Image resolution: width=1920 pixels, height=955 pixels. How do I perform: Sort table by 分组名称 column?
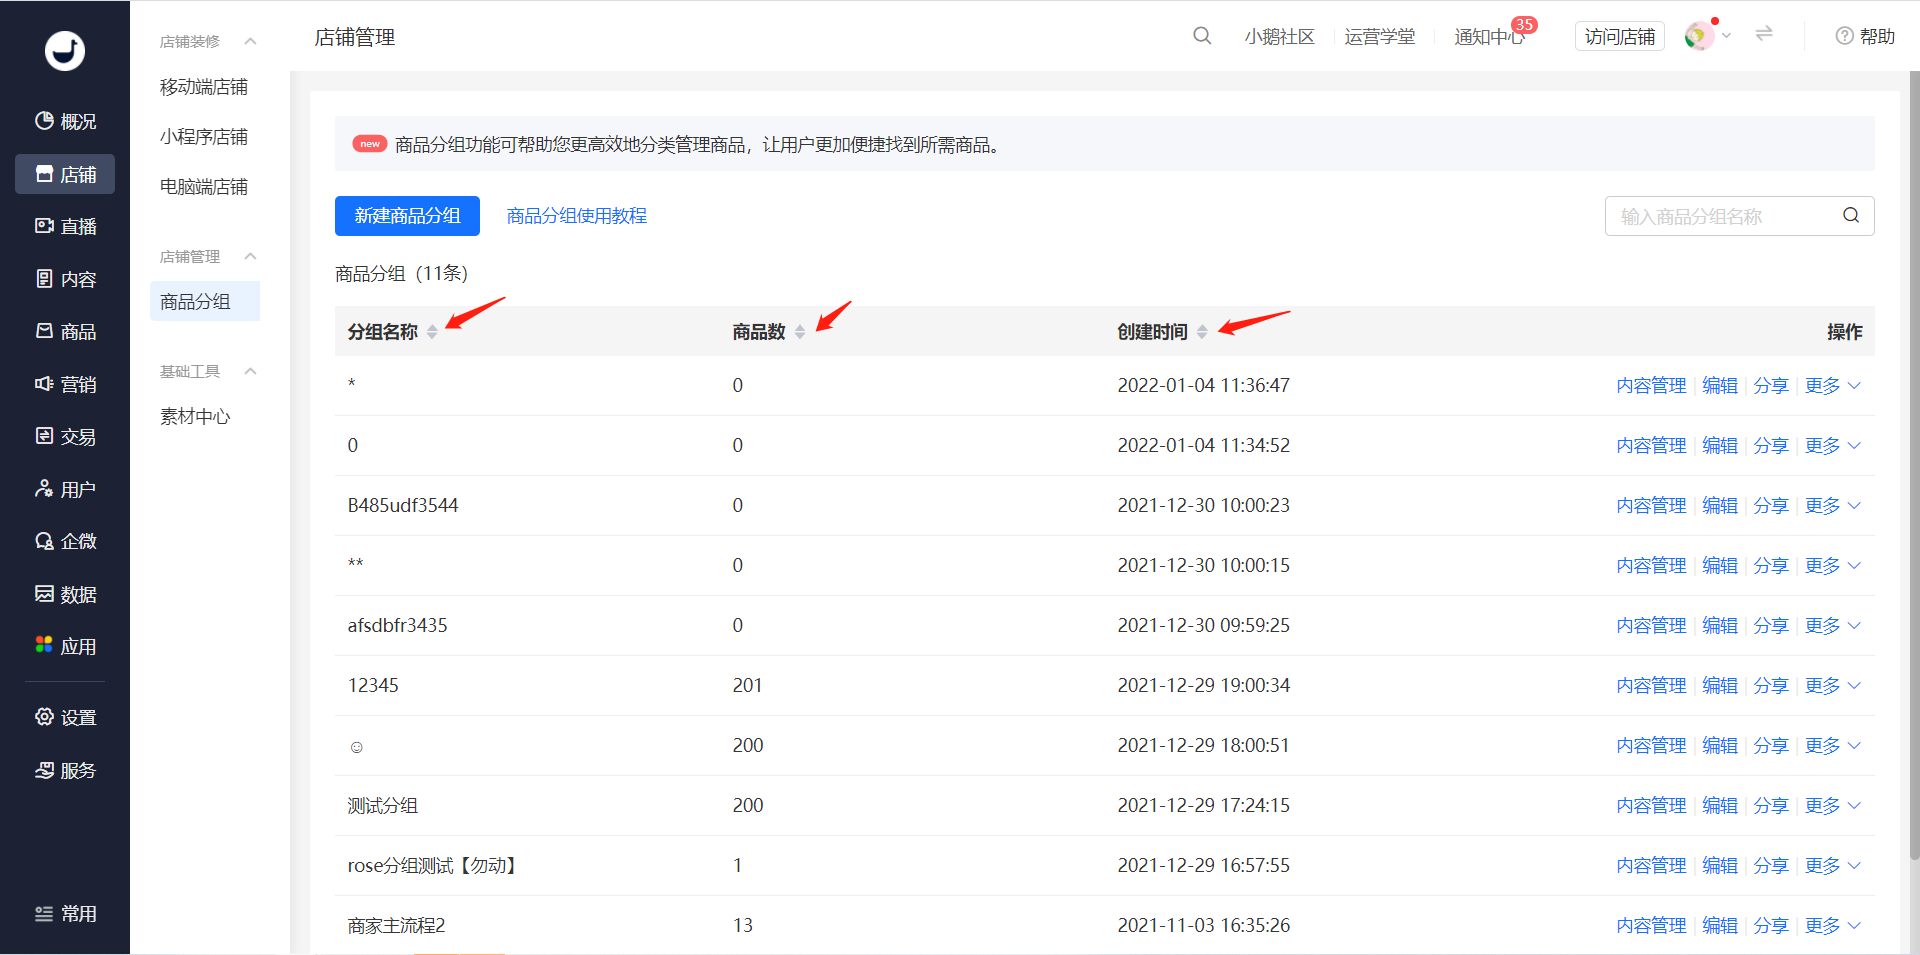[x=432, y=332]
